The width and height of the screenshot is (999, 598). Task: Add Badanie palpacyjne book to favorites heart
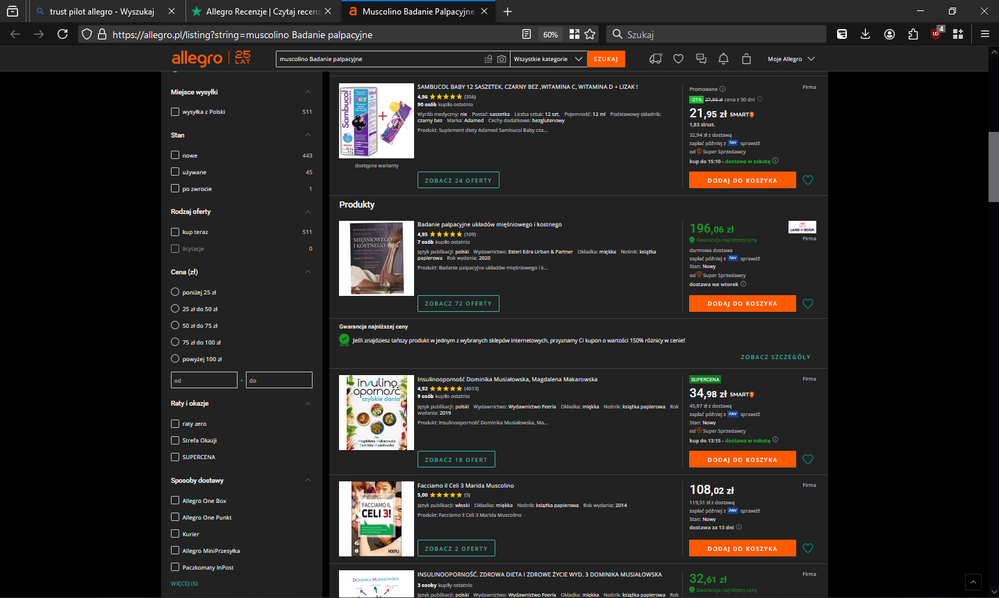click(x=808, y=304)
